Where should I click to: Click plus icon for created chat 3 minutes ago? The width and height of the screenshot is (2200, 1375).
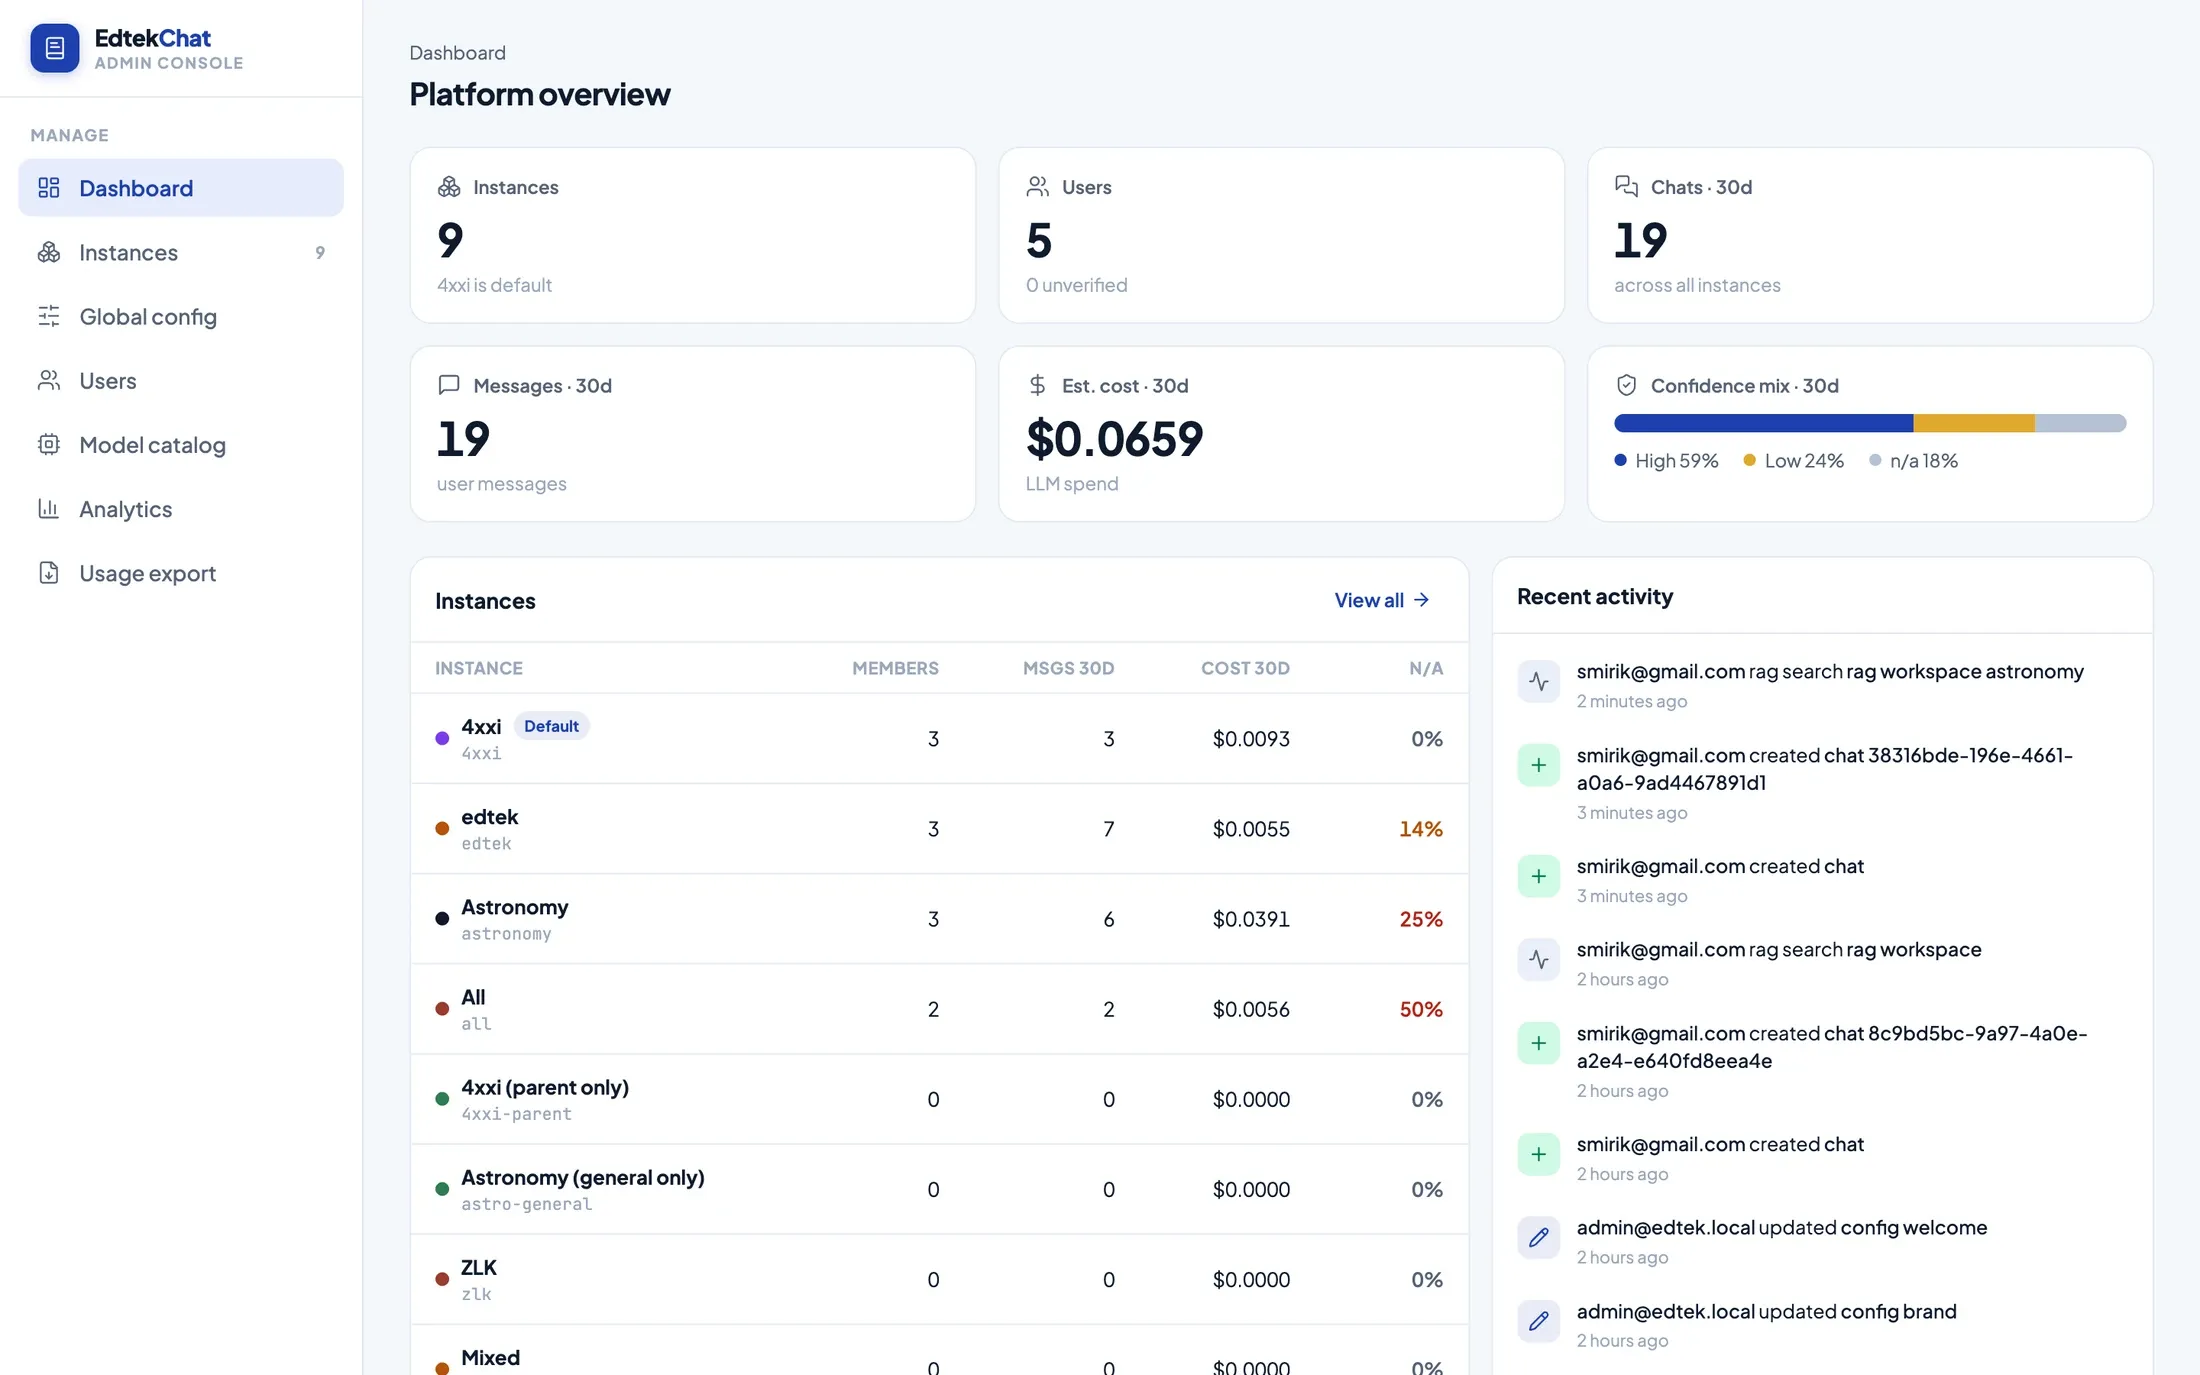[x=1539, y=876]
